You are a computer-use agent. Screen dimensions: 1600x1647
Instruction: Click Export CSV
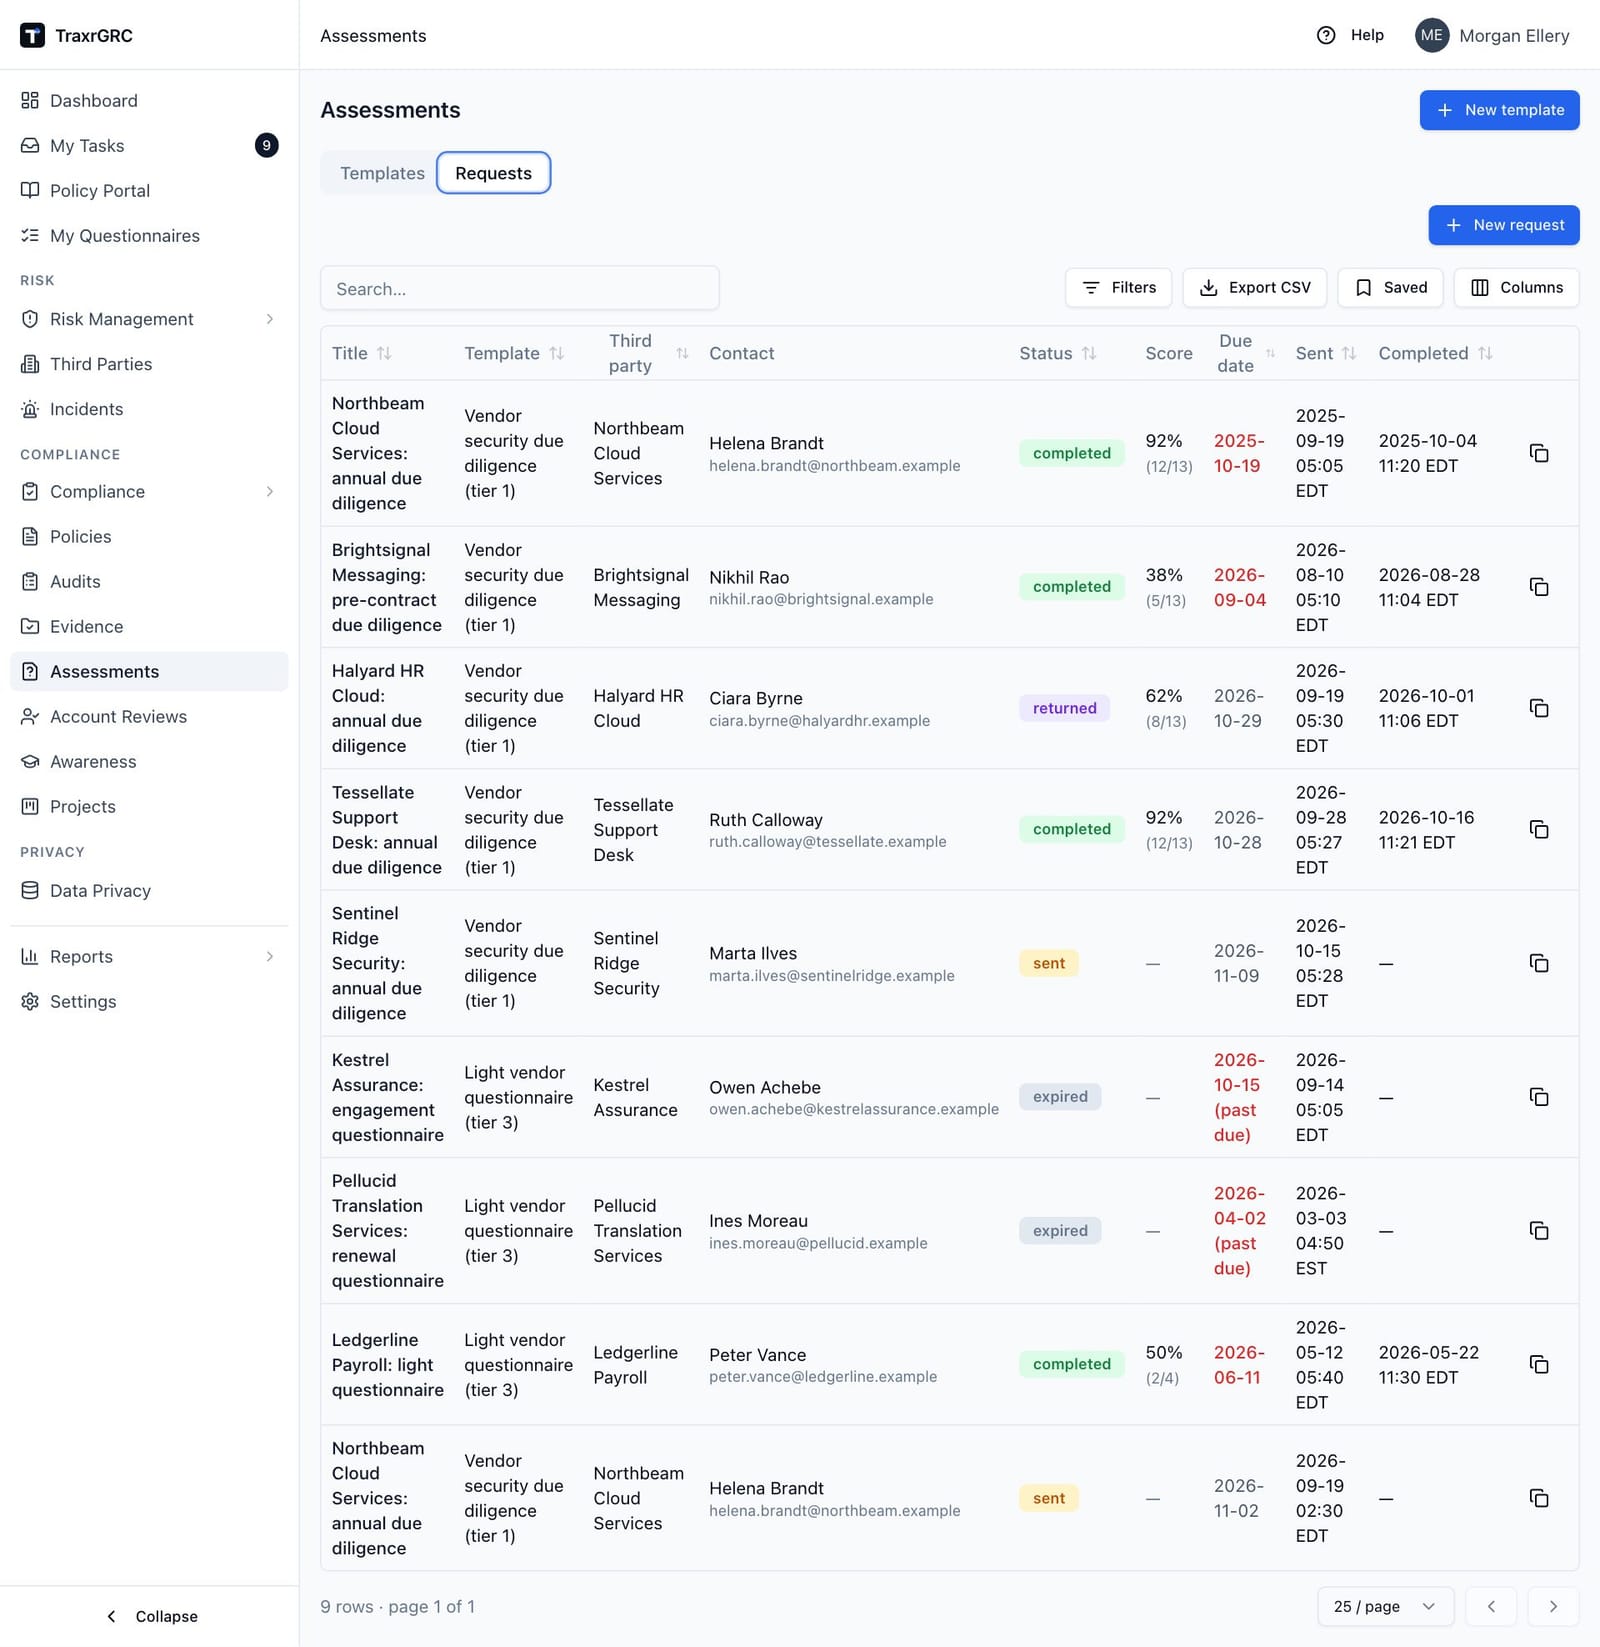click(1254, 287)
